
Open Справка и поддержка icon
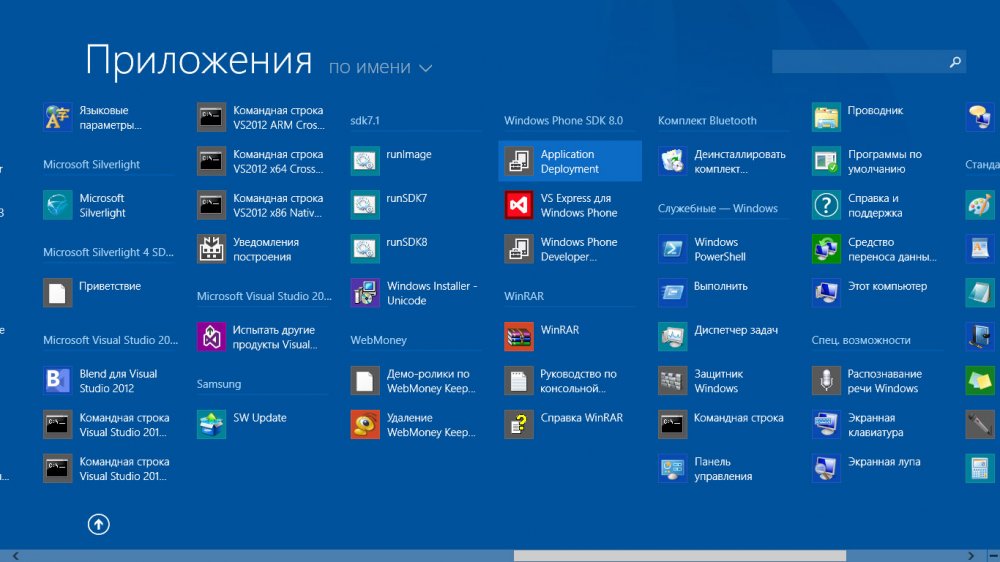click(x=826, y=205)
